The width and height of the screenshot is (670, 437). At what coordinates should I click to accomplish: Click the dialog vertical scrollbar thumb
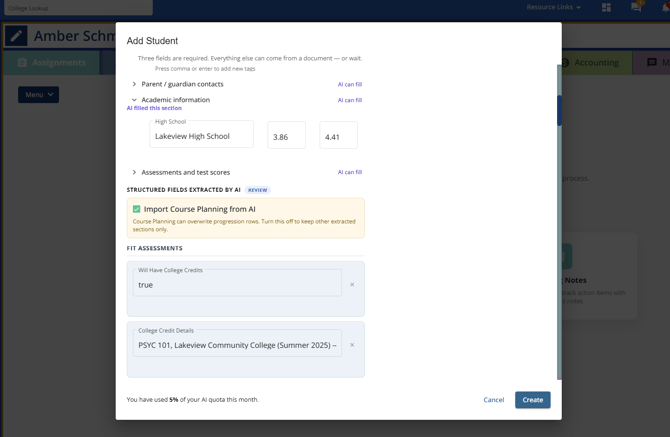coord(559,111)
